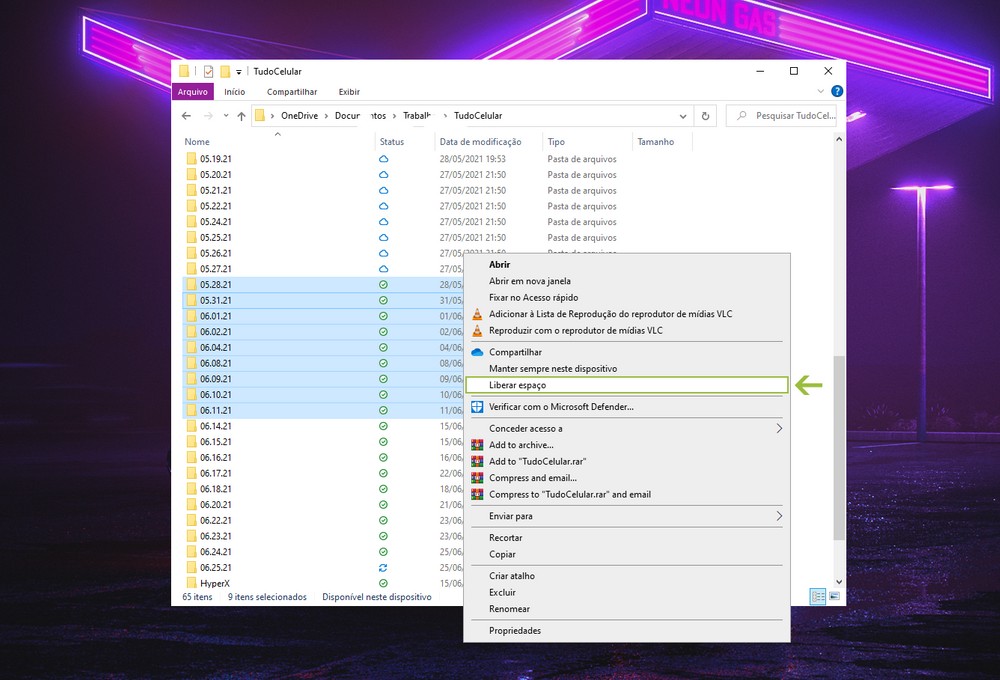Click the refresh button beside address bar

tap(706, 116)
